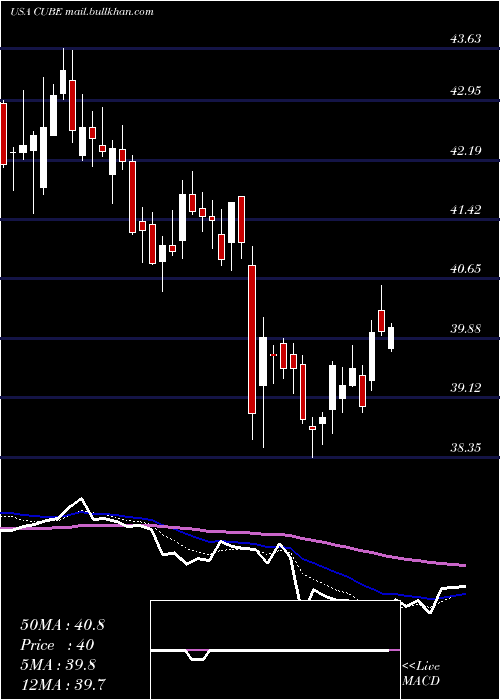Click the 38.35 price level label

click(466, 448)
